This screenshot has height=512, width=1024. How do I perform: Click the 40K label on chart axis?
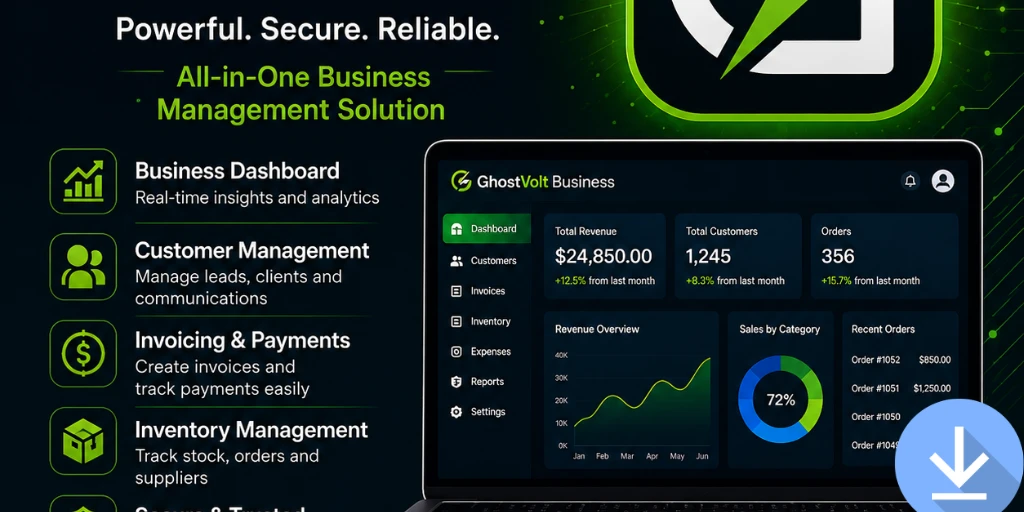(x=562, y=355)
